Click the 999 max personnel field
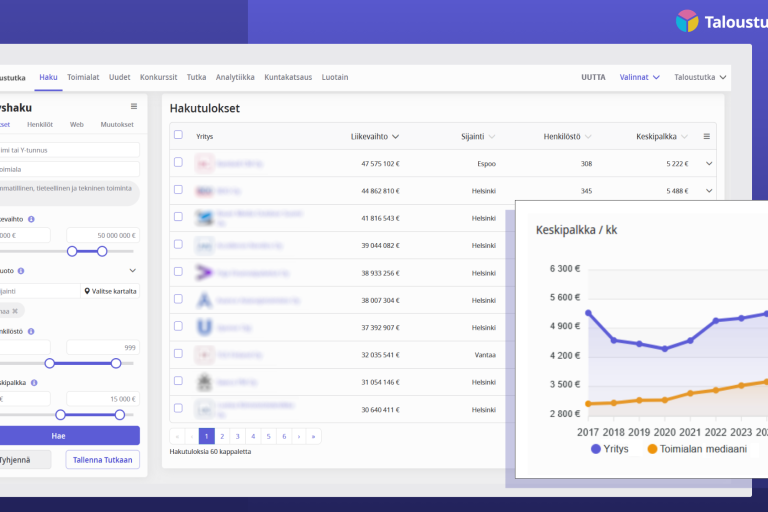Viewport: 768px width, 512px height. pos(103,347)
